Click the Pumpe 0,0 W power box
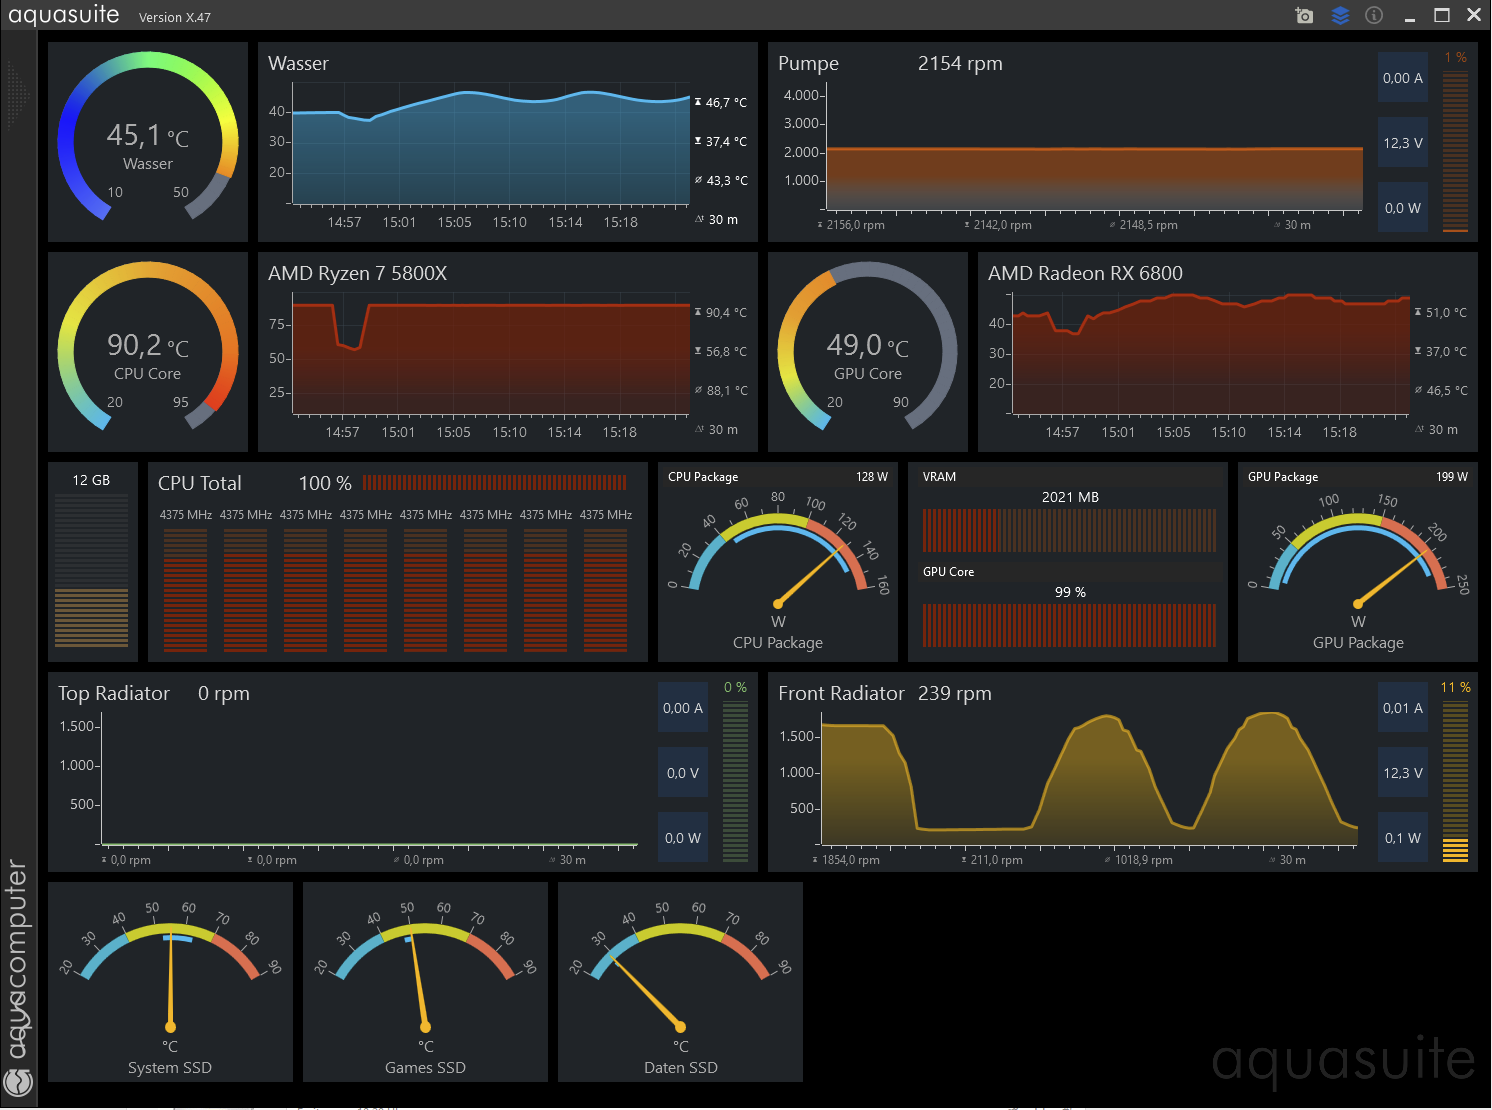1492x1110 pixels. pyautogui.click(x=1403, y=208)
